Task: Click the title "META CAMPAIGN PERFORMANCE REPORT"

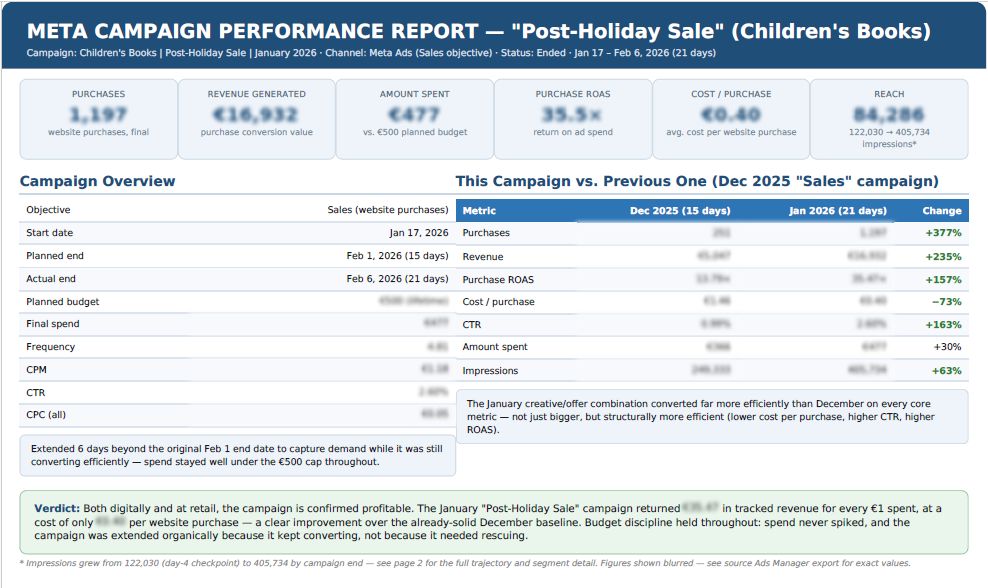Action: (253, 31)
